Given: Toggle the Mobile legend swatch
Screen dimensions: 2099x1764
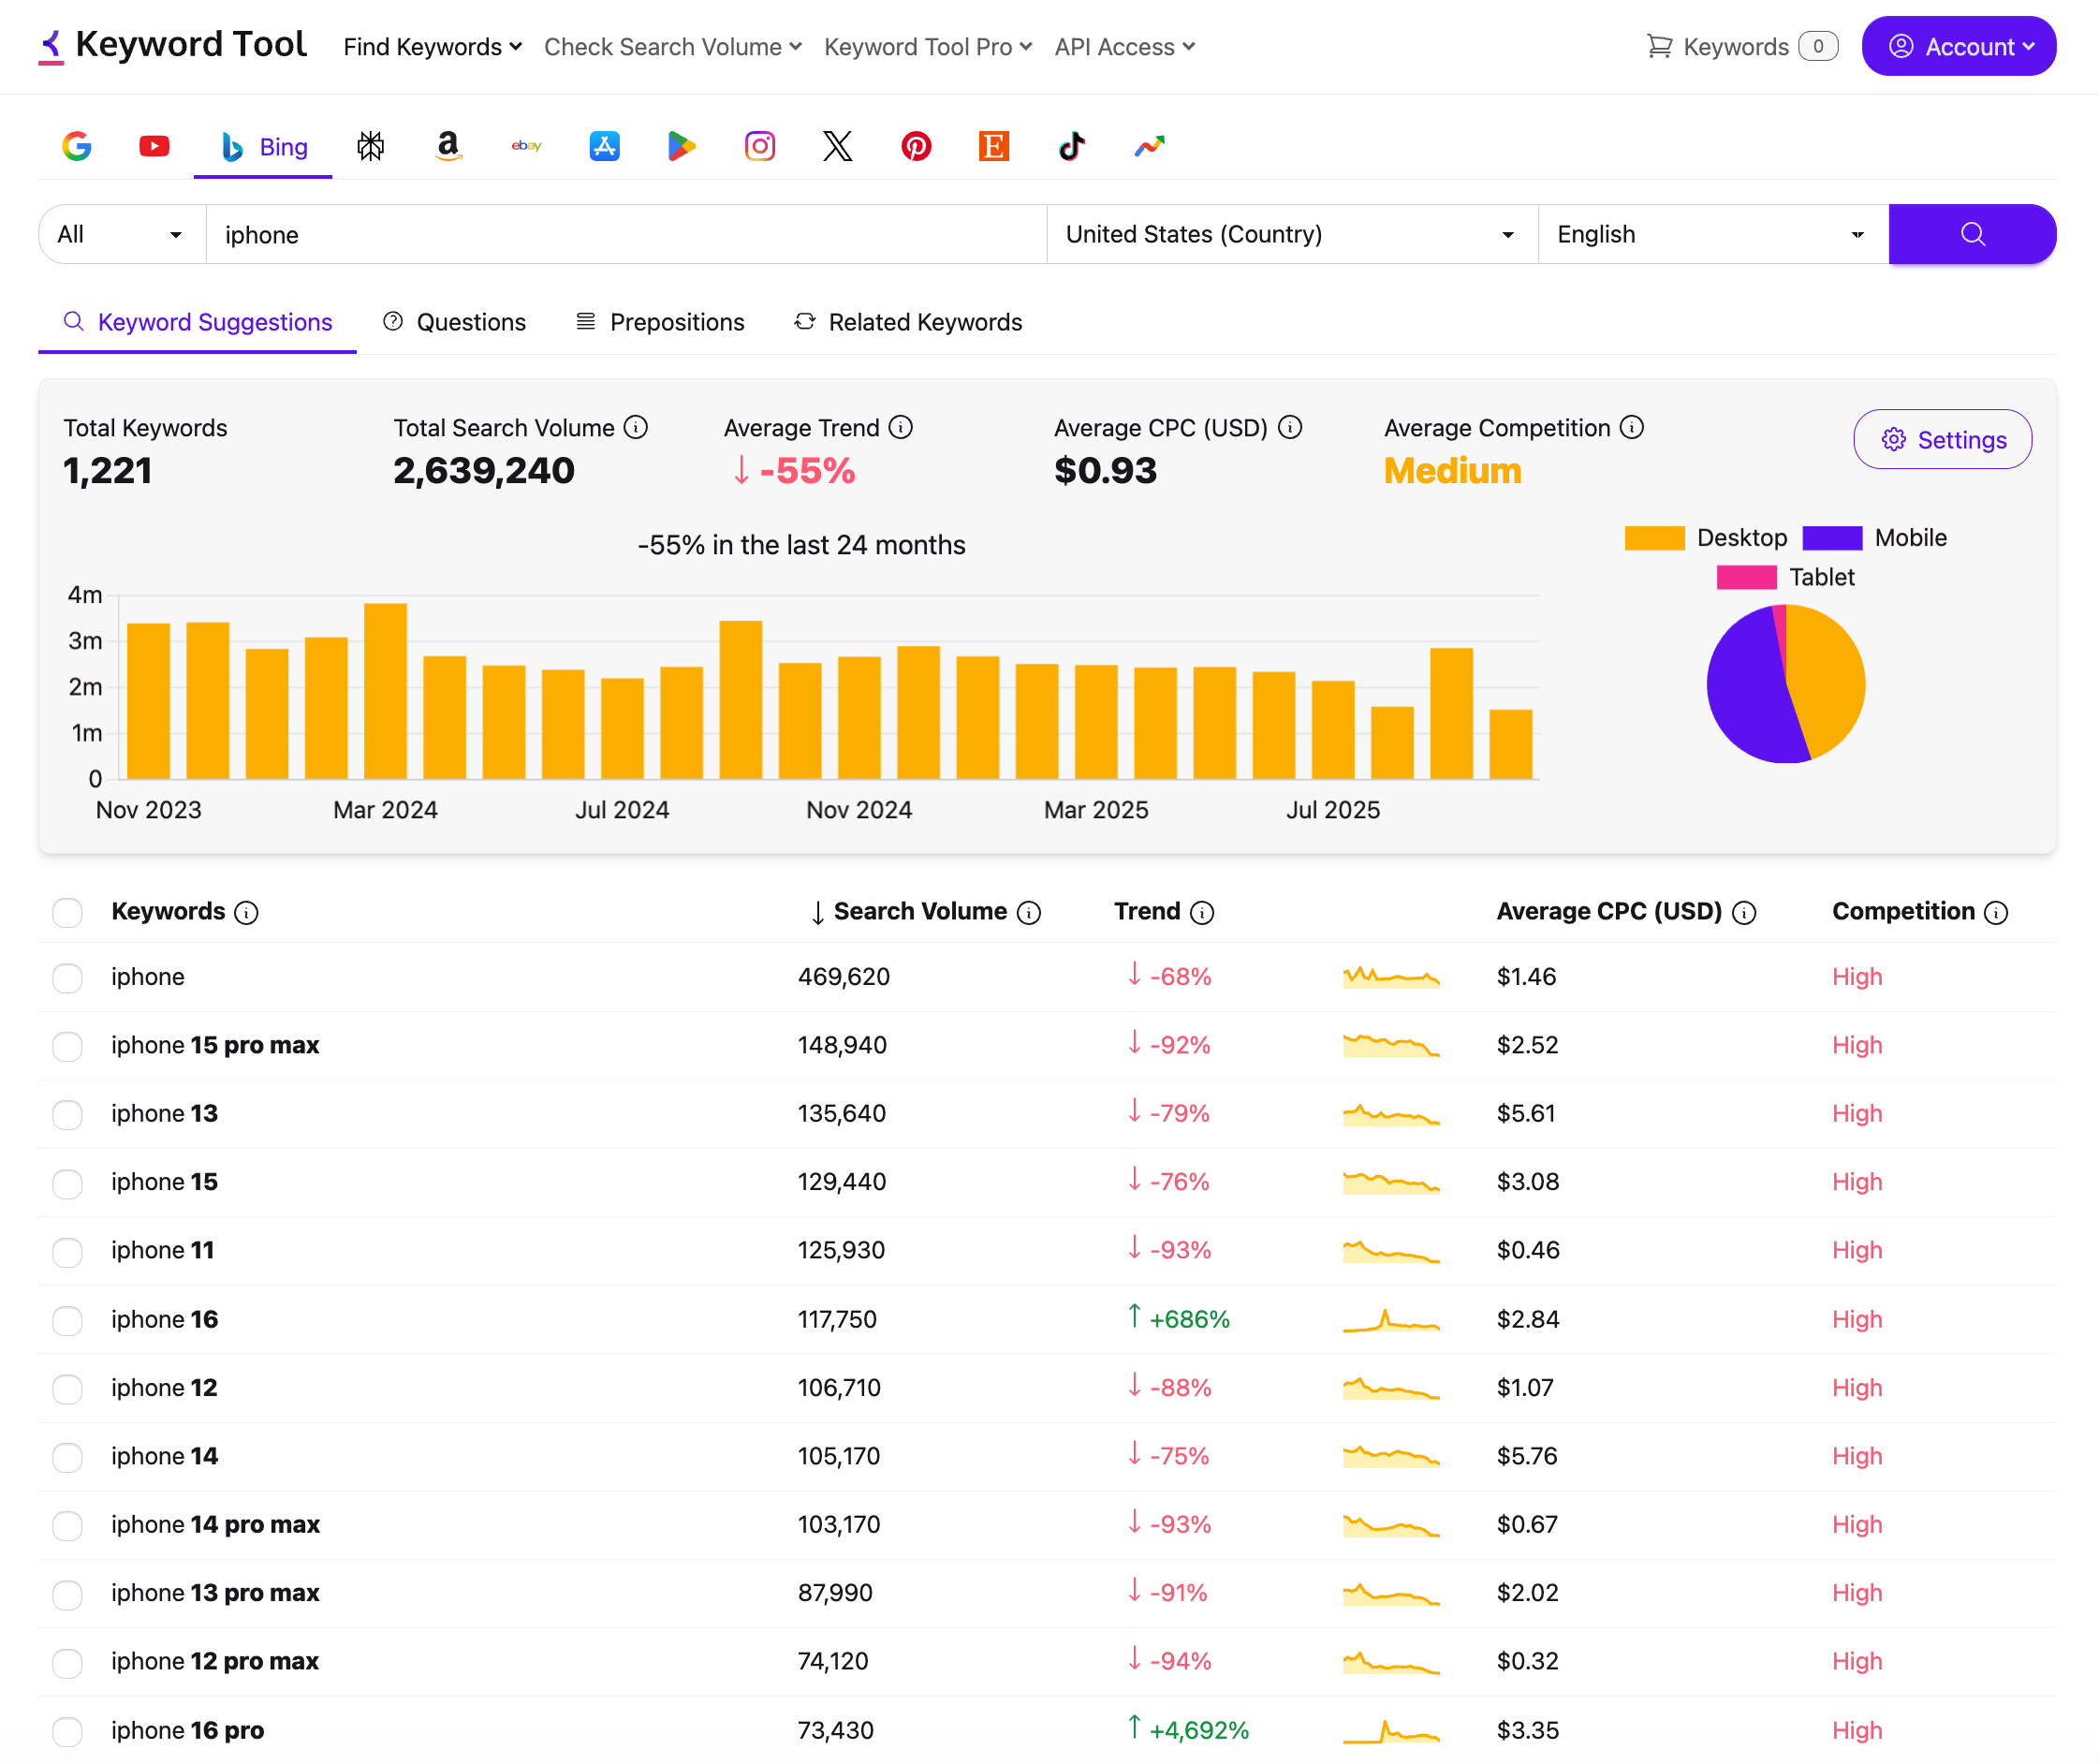Looking at the screenshot, I should click(1832, 538).
